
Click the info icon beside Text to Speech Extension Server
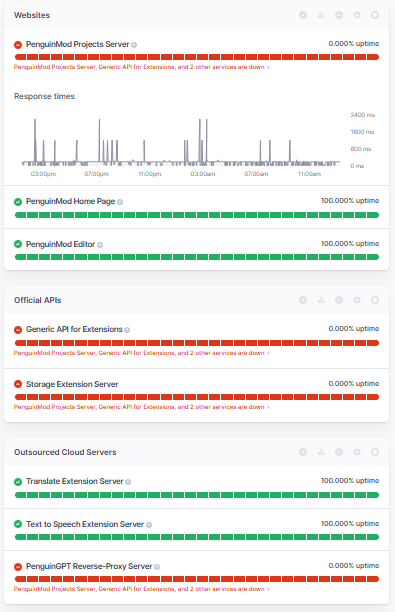149,525
